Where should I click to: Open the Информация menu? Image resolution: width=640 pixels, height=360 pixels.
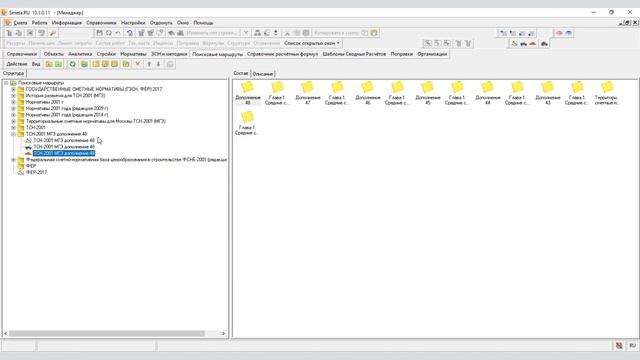67,23
